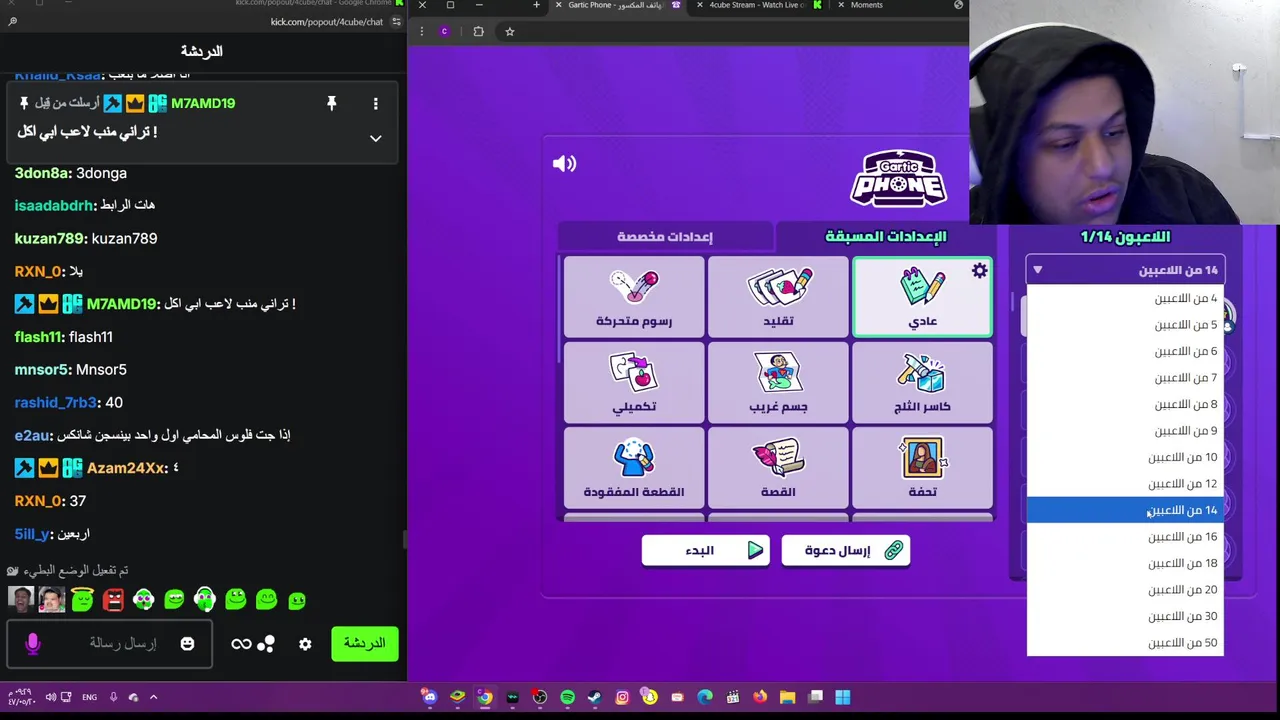
Task: Pick the تحفة game mode
Action: click(x=922, y=468)
